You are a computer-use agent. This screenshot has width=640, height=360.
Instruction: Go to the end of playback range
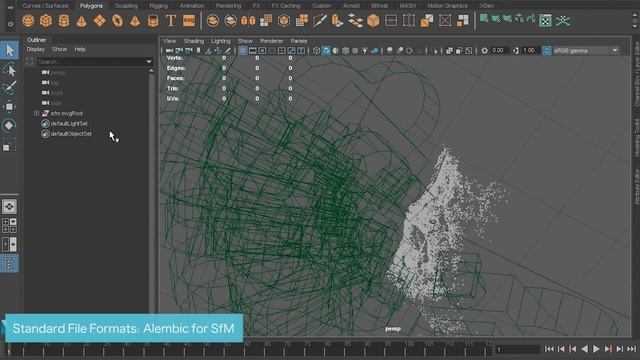click(632, 349)
